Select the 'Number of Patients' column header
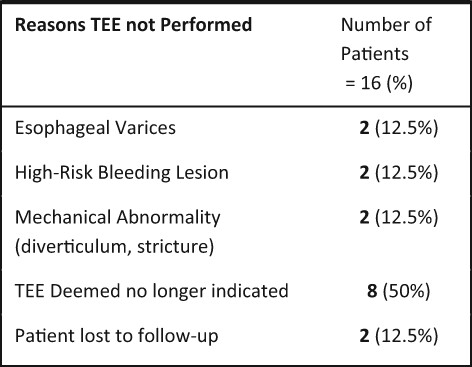Image resolution: width=472 pixels, height=367 pixels. tap(386, 39)
